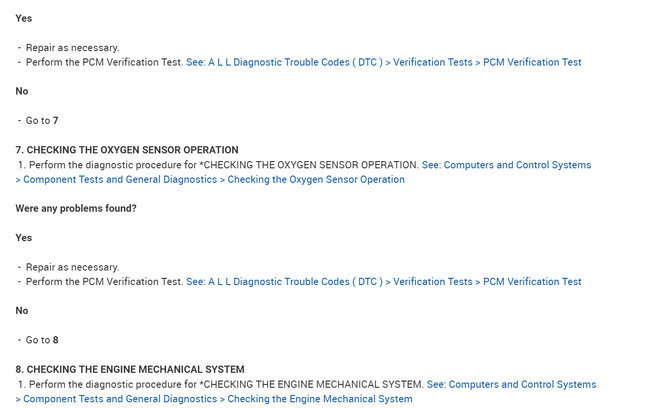
Task: Open "Checking the Engine Mechanical System" link
Action: (320, 399)
